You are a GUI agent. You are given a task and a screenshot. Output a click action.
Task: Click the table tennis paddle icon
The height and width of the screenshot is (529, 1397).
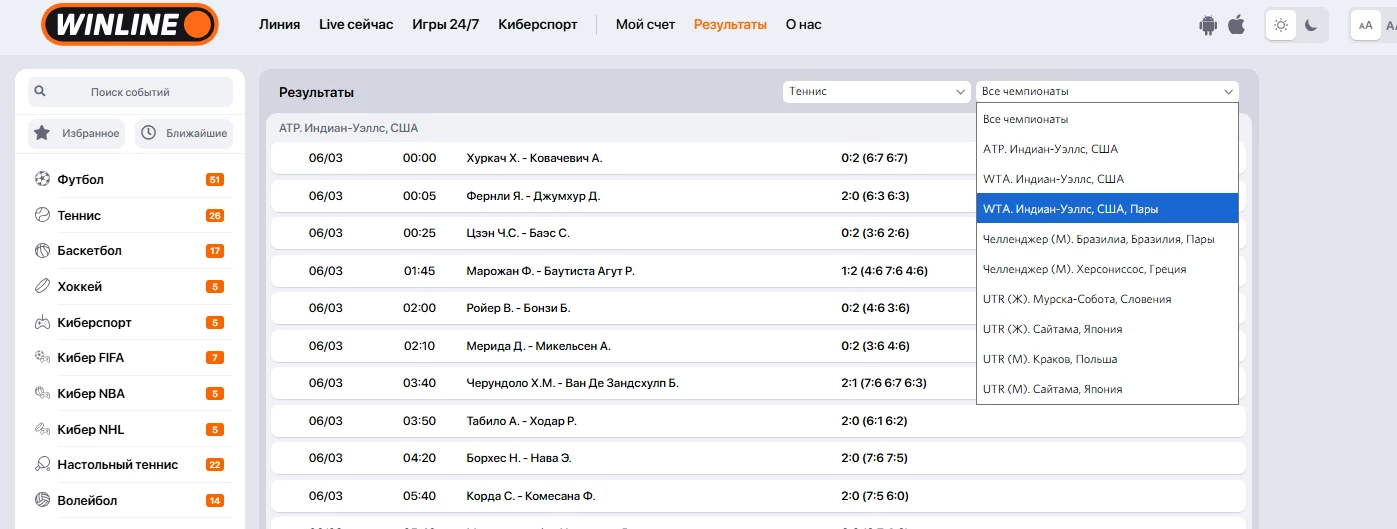(42, 465)
